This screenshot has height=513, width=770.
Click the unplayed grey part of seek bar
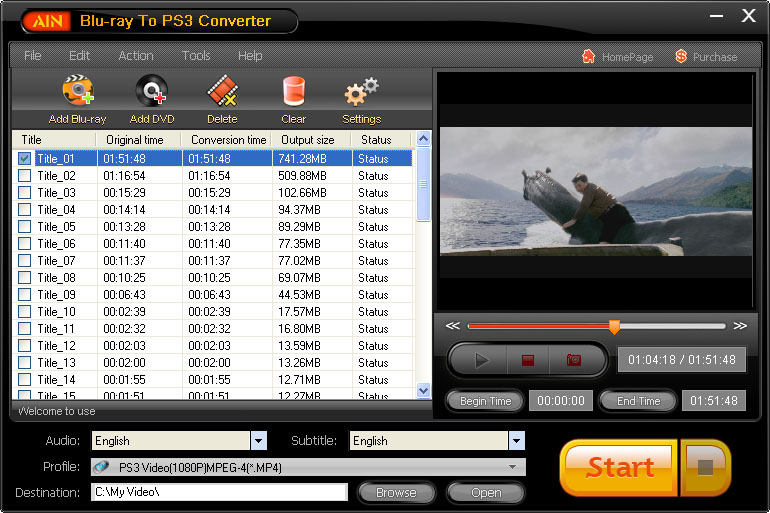(672, 325)
